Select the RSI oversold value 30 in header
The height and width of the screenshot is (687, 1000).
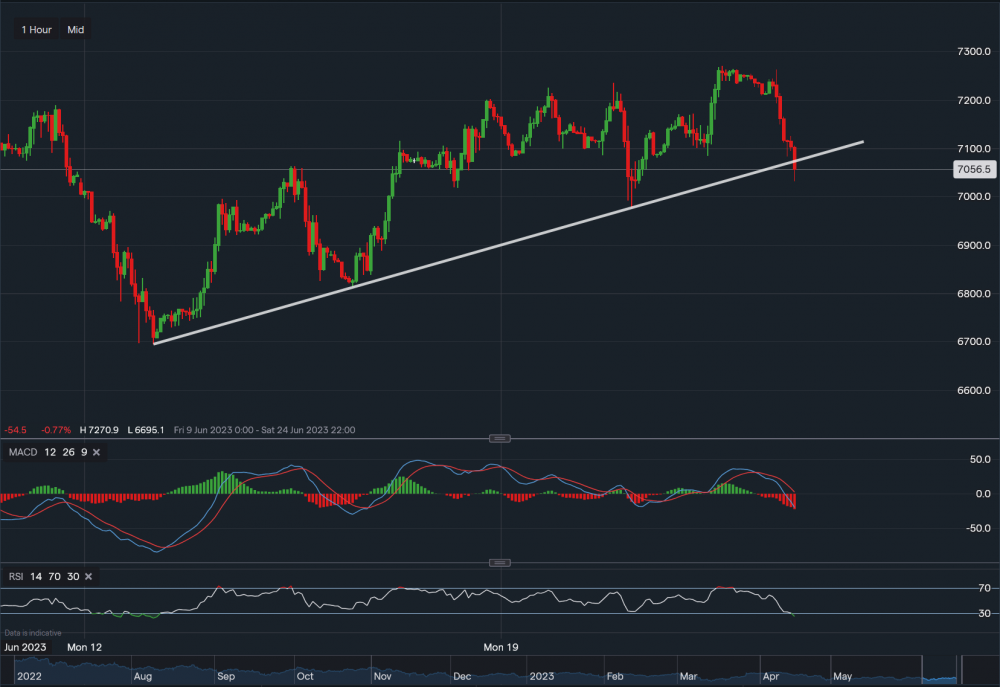coord(72,576)
